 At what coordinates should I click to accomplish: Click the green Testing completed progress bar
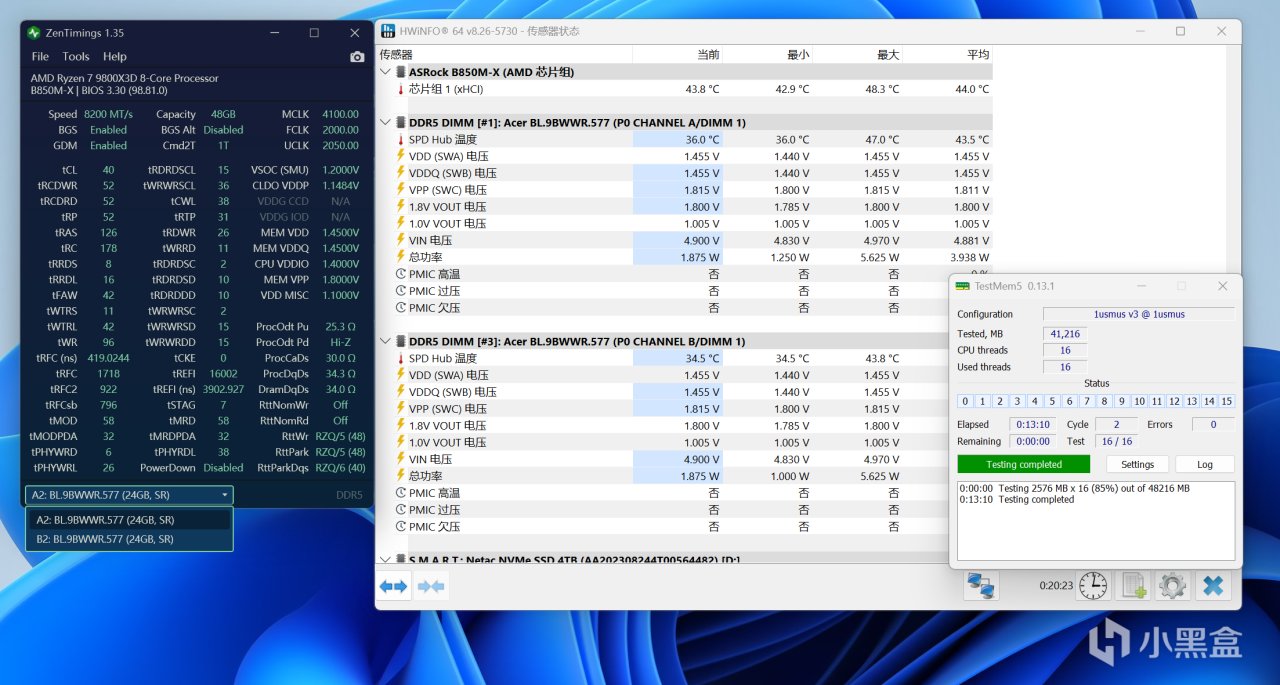(x=1023, y=464)
